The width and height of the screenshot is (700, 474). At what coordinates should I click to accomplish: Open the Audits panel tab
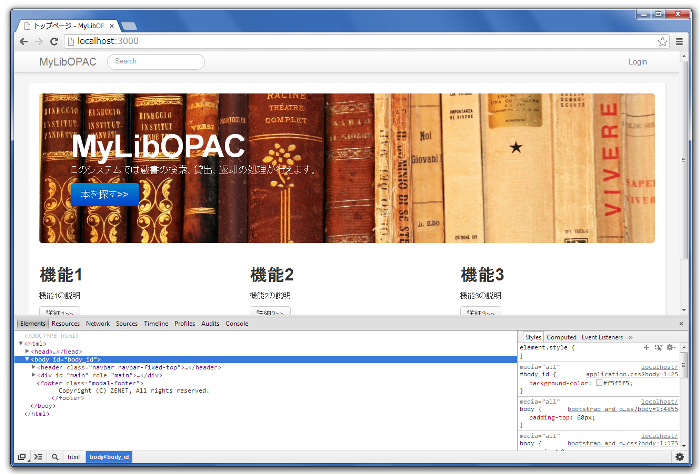(x=210, y=324)
